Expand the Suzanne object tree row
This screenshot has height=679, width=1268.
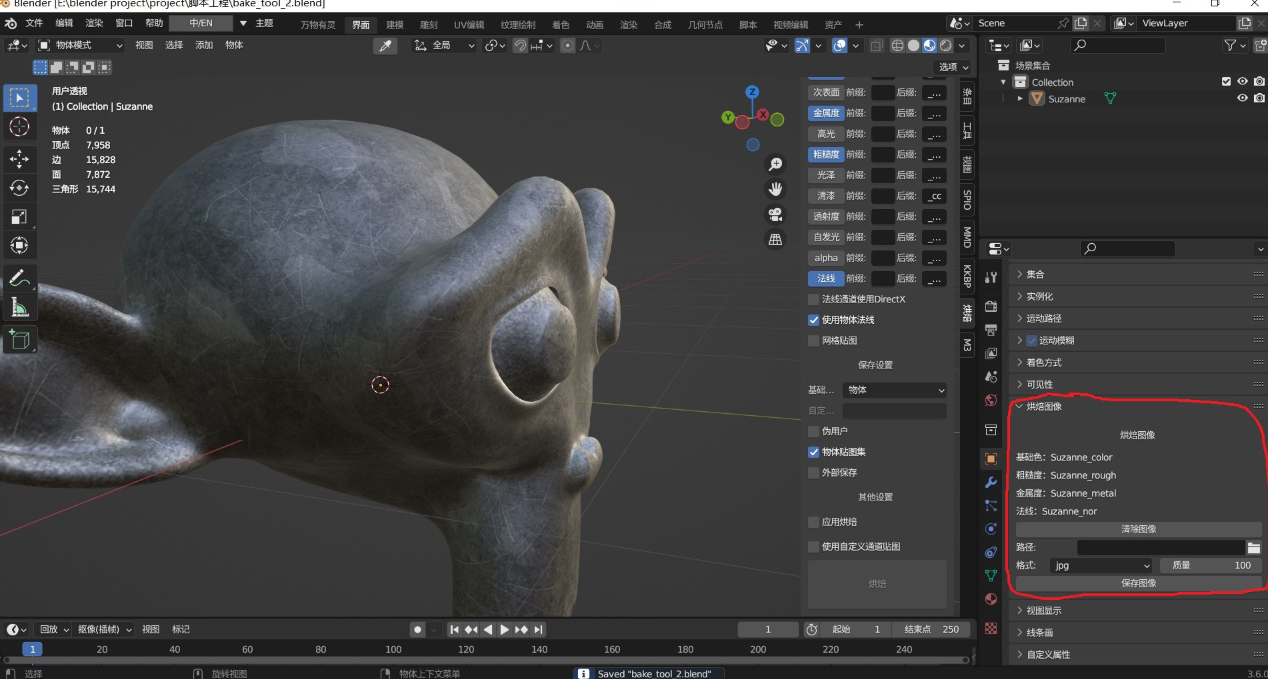tap(1021, 99)
